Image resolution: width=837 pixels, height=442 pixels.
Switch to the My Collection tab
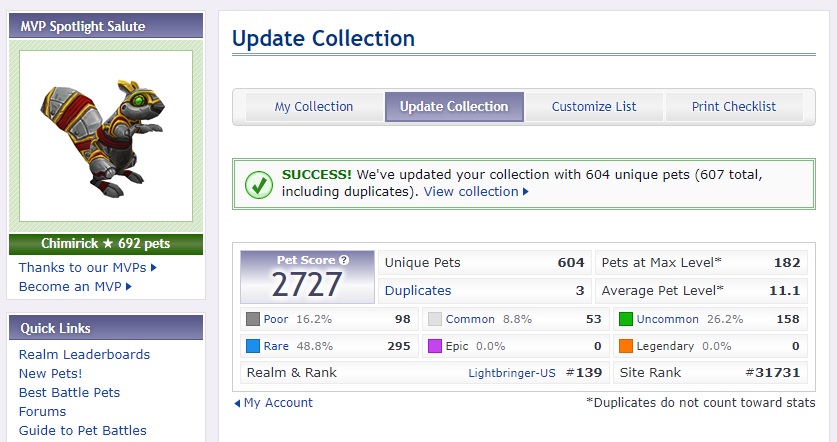point(313,107)
